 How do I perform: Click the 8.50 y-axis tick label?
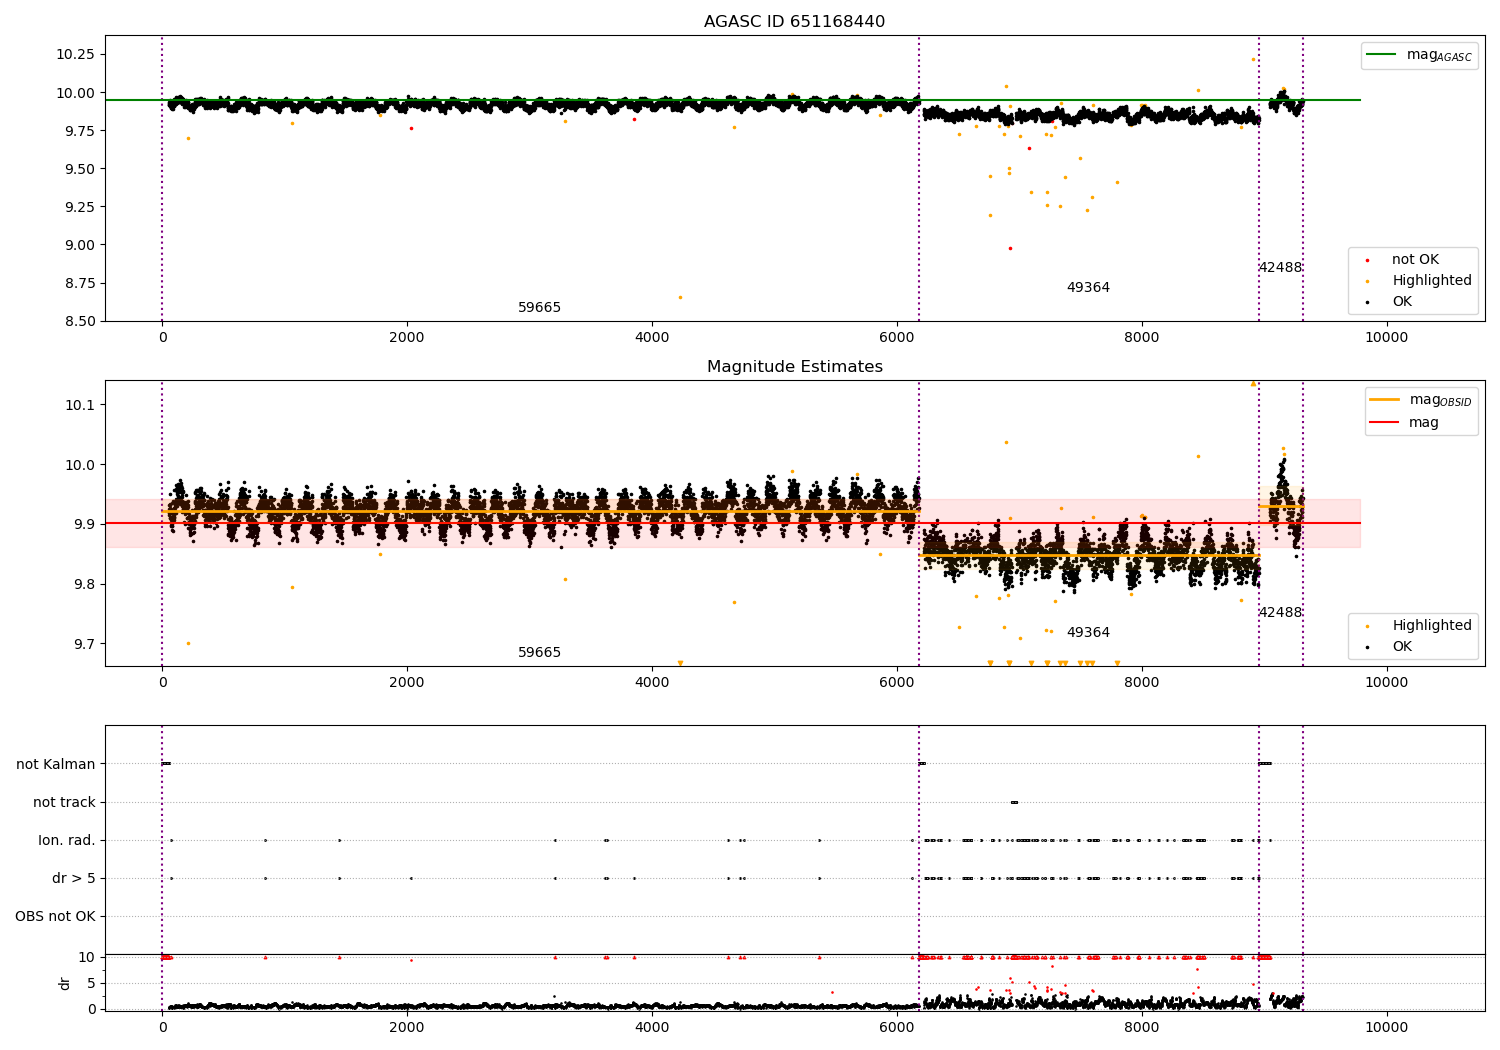pos(79,321)
